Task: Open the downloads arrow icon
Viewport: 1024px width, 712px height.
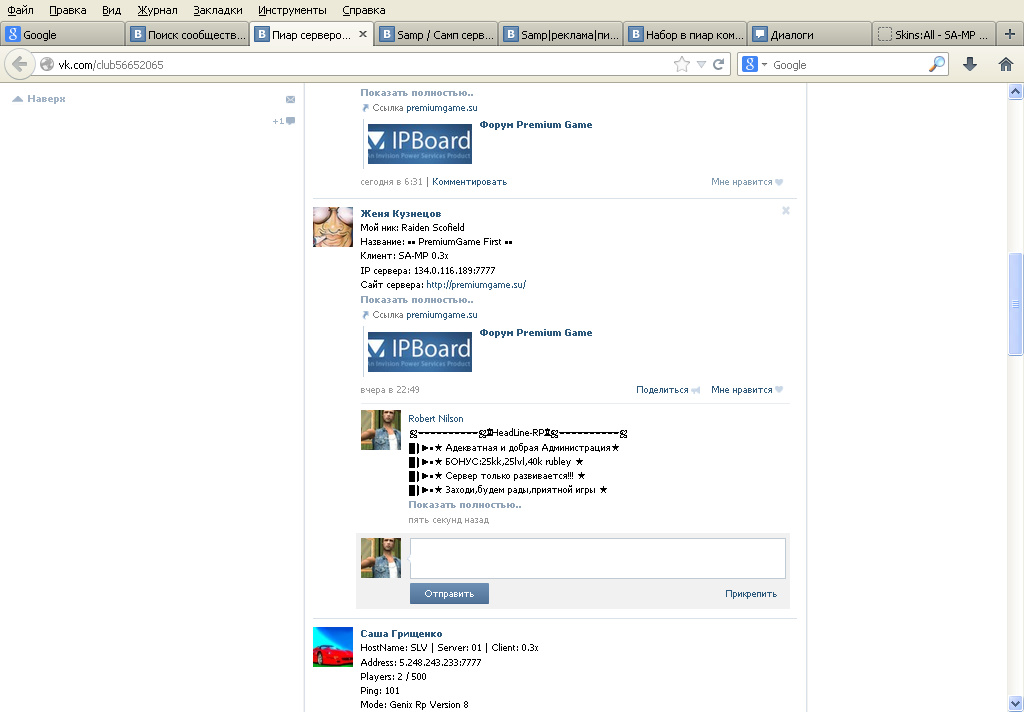Action: (x=969, y=64)
